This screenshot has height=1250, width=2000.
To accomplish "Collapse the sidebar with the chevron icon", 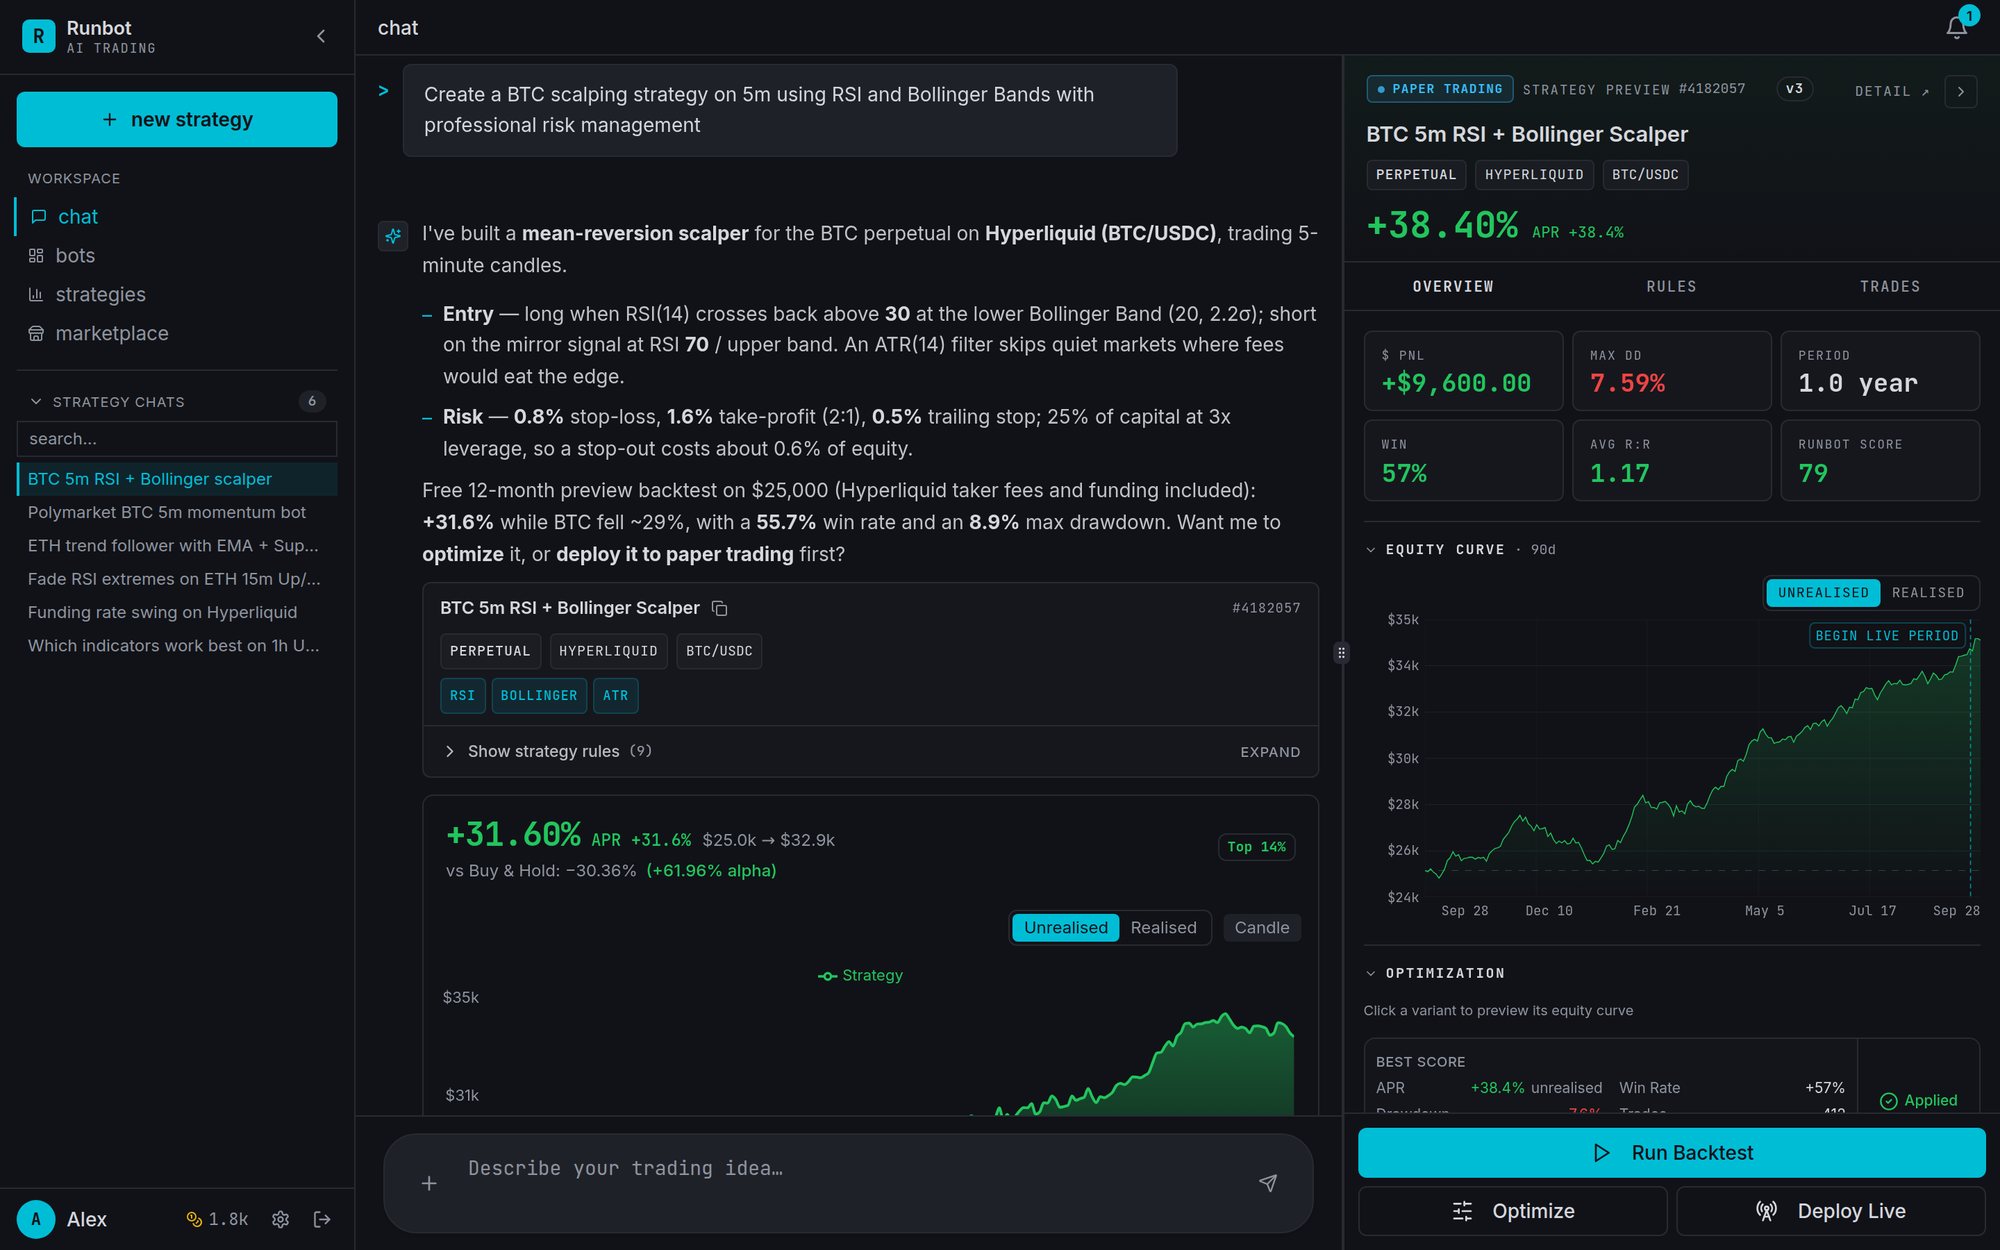I will (x=321, y=36).
